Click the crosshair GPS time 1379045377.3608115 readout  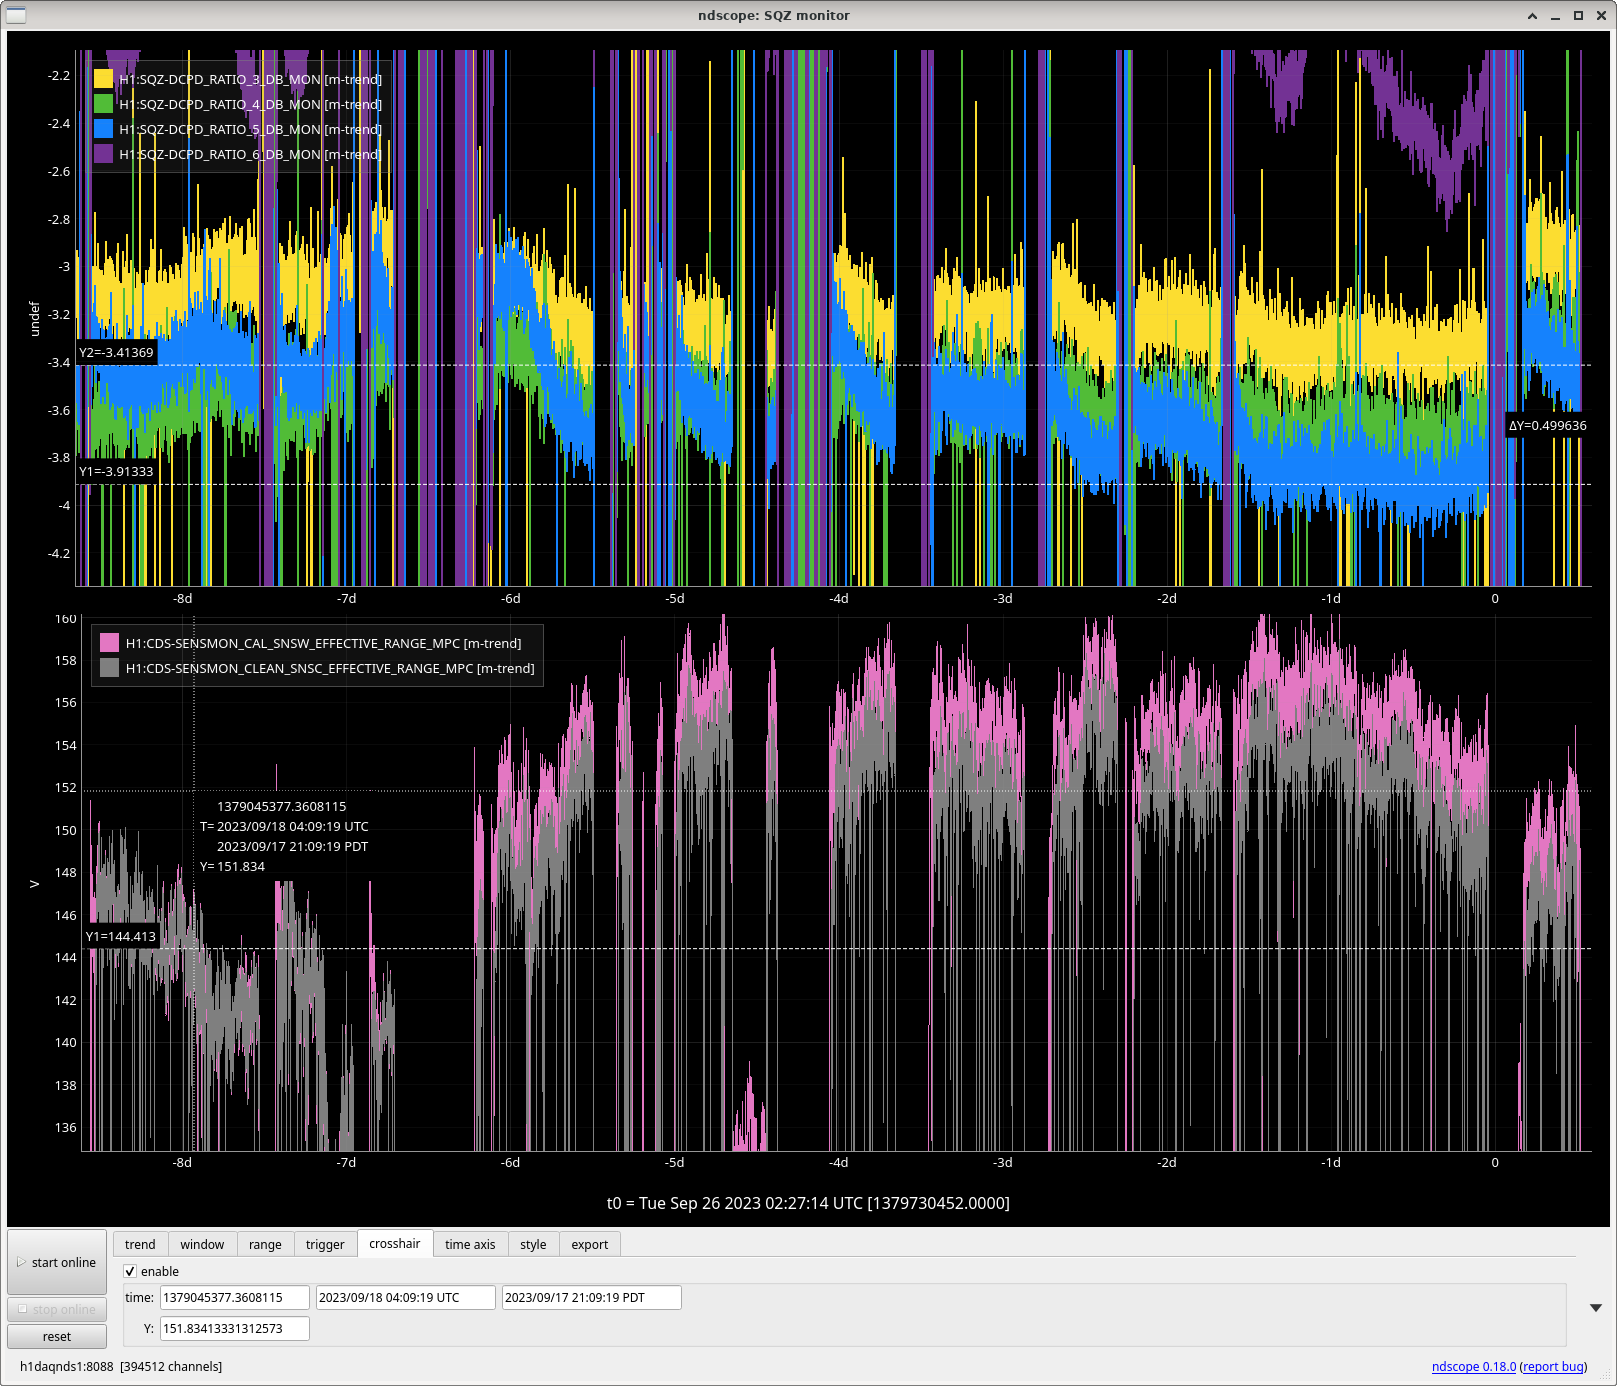282,806
